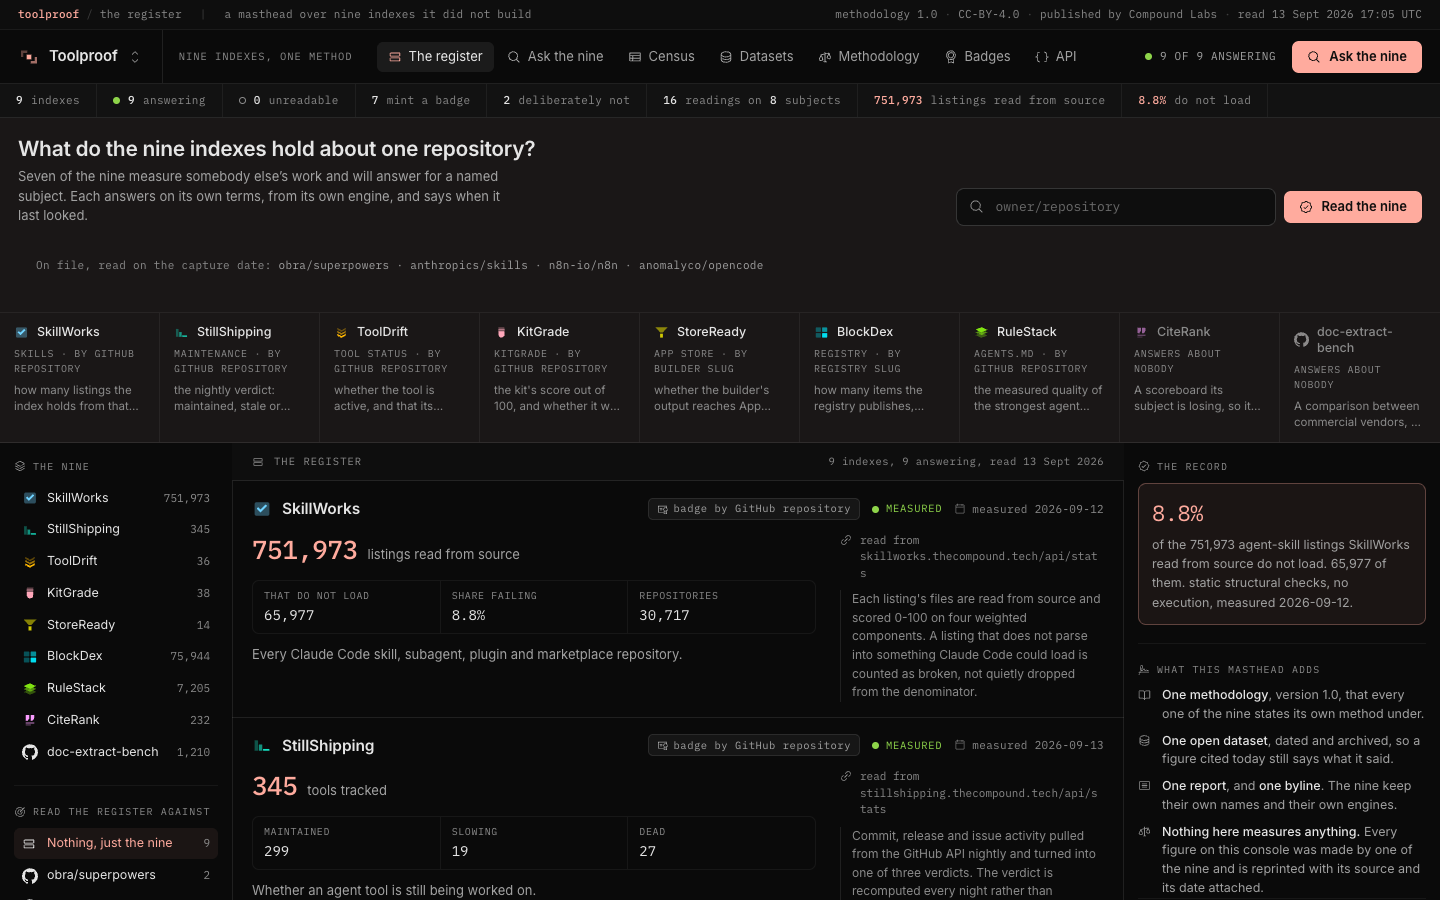1440x900 pixels.
Task: Click the 751,973 listings read from source stat
Action: 989,101
